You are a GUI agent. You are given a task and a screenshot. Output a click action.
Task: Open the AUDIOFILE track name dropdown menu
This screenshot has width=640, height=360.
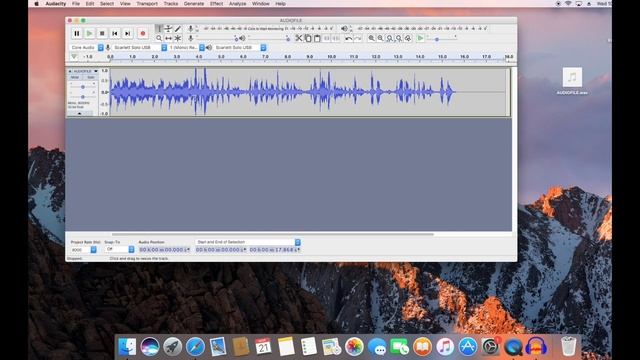85,71
